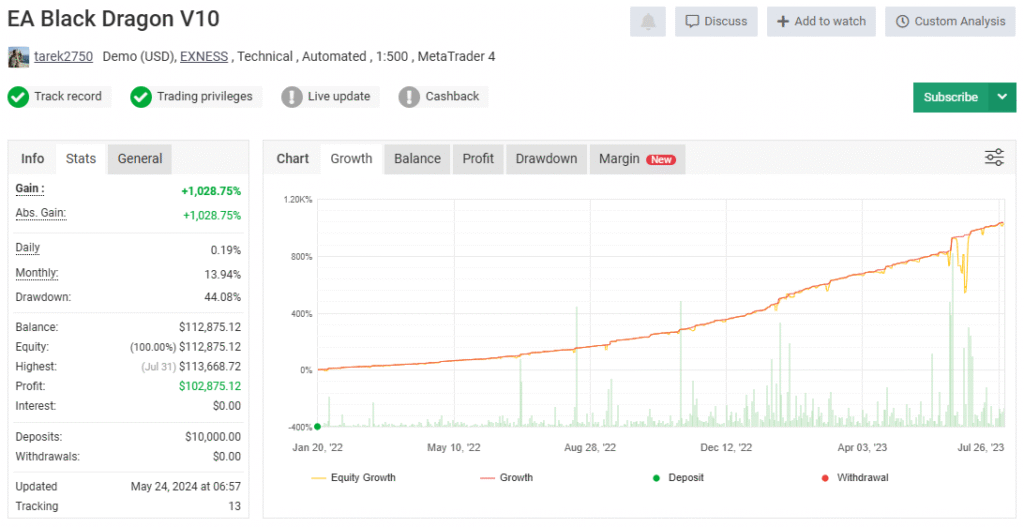The height and width of the screenshot is (527, 1024).
Task: Open the EXNESS broker link
Action: pyautogui.click(x=204, y=57)
